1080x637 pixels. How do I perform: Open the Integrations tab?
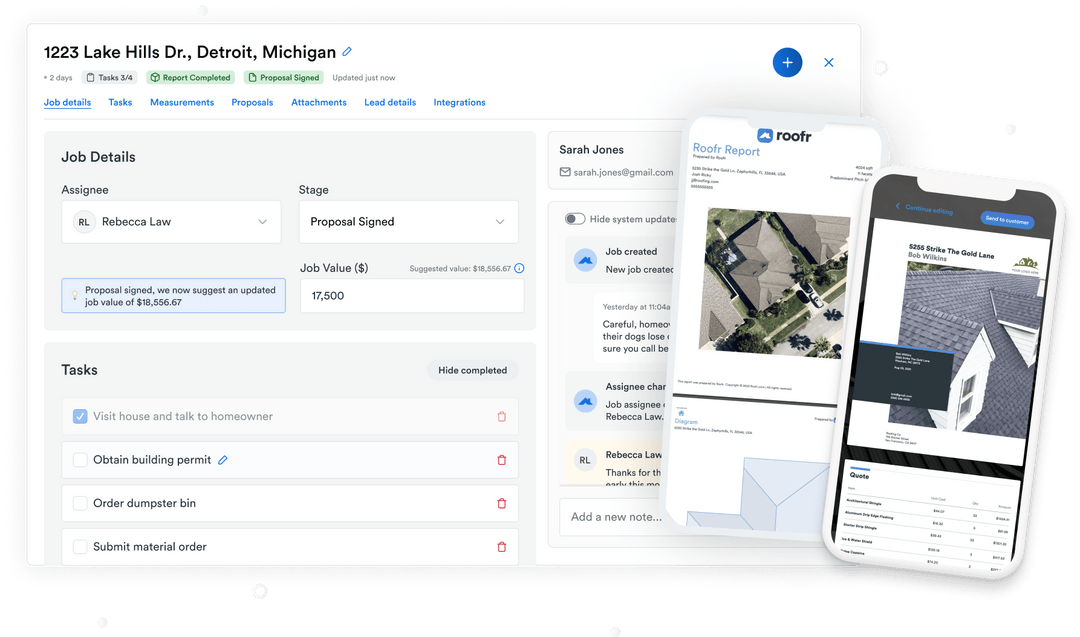coord(459,102)
